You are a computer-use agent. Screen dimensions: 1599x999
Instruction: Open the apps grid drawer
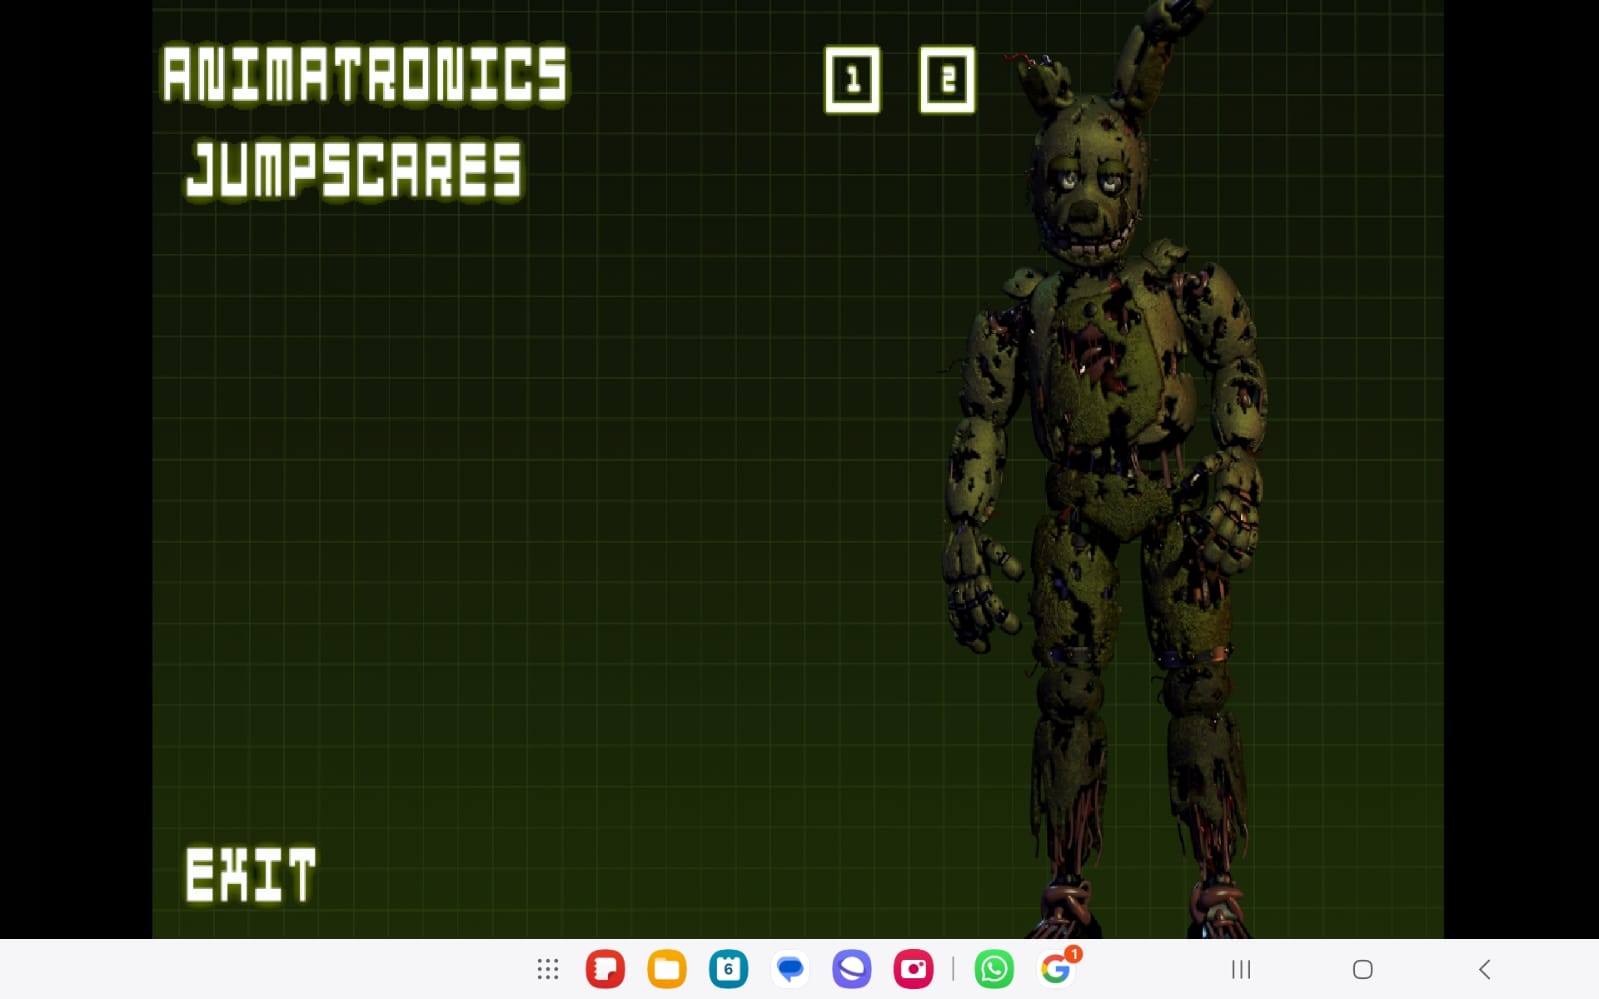(x=547, y=969)
